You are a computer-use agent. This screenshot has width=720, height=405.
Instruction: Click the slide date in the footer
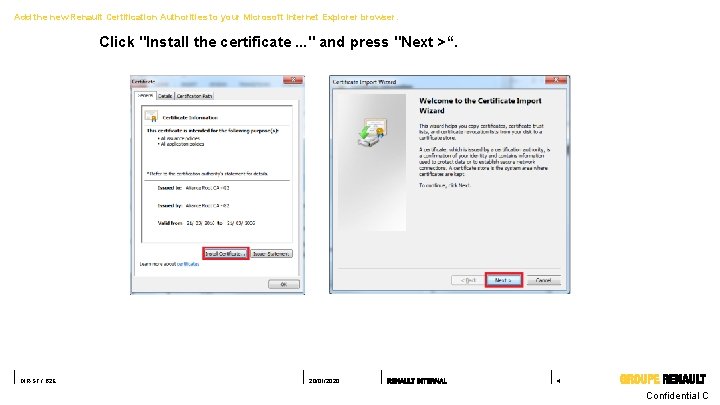pyautogui.click(x=324, y=381)
